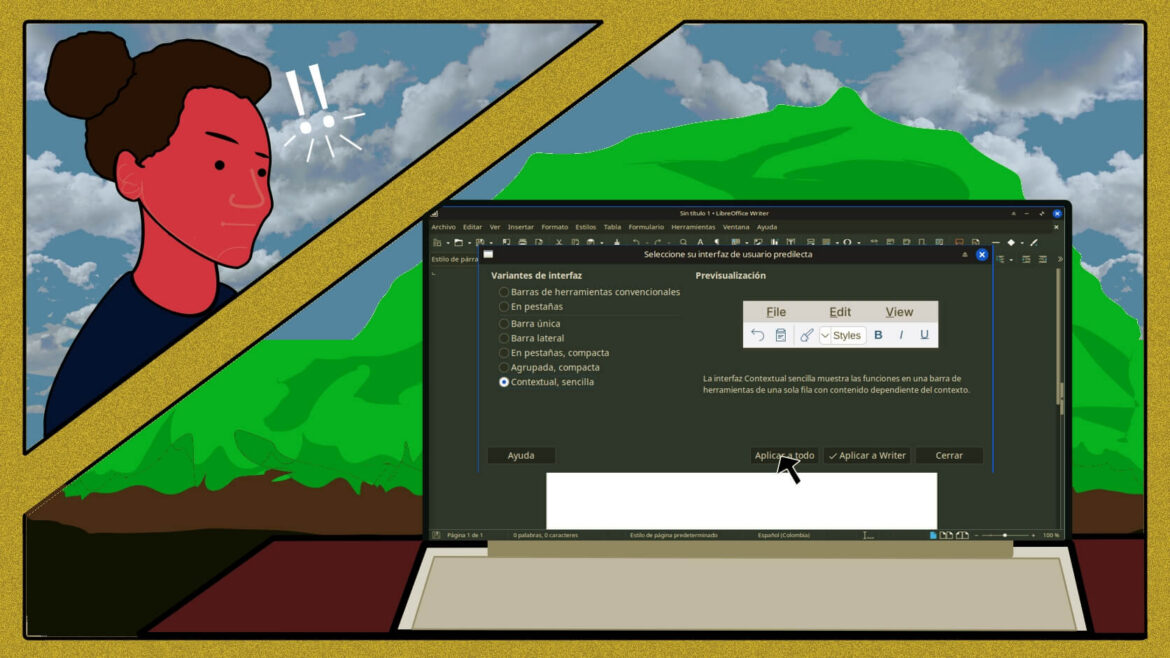
Task: Click the Insert line icon in toolbar
Action: (x=996, y=242)
